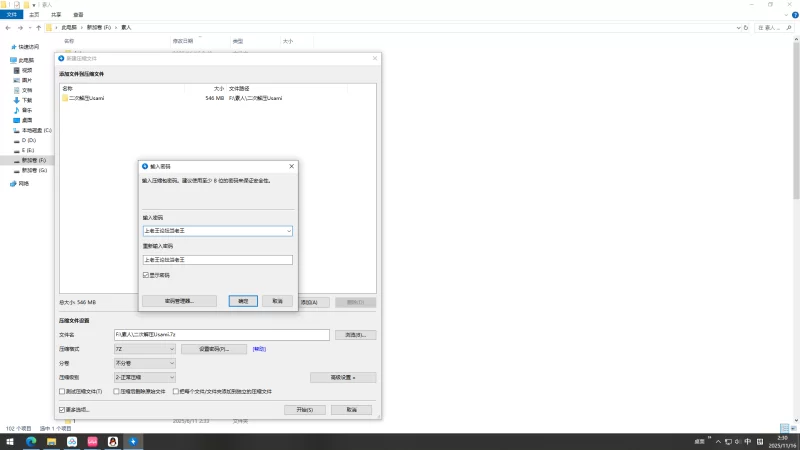This screenshot has height=450, width=800.
Task: Expand the advanced settings (高级设置) button
Action: pos(343,378)
